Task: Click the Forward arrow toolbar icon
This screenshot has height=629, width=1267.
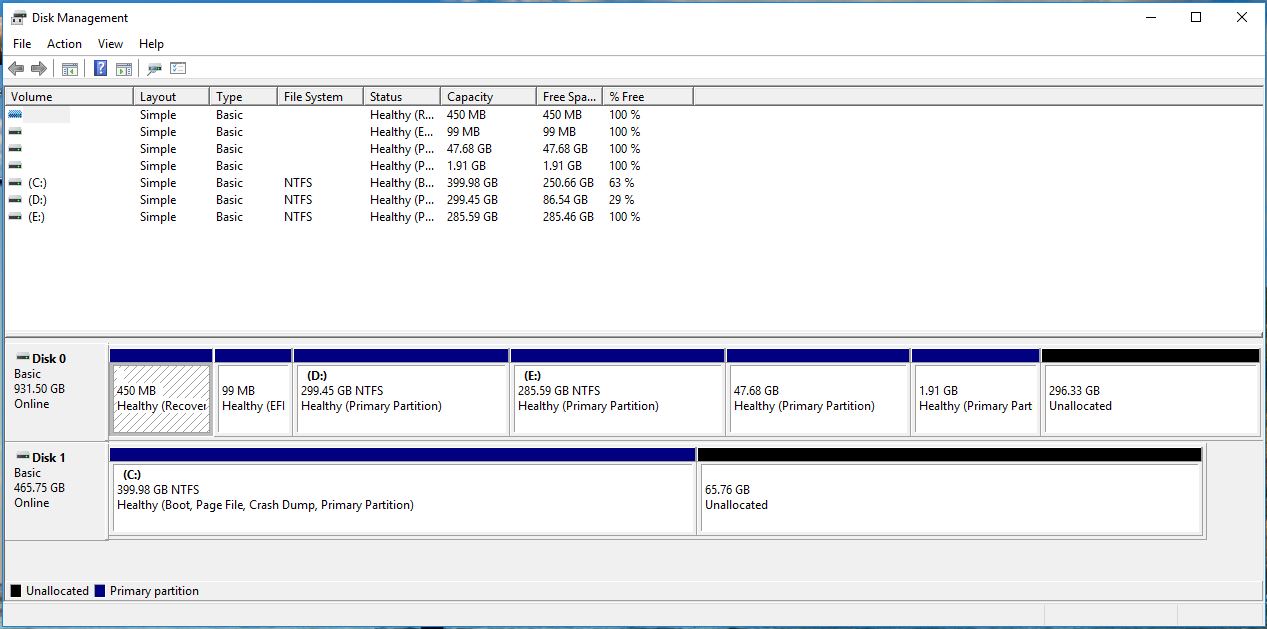Action: tap(39, 69)
